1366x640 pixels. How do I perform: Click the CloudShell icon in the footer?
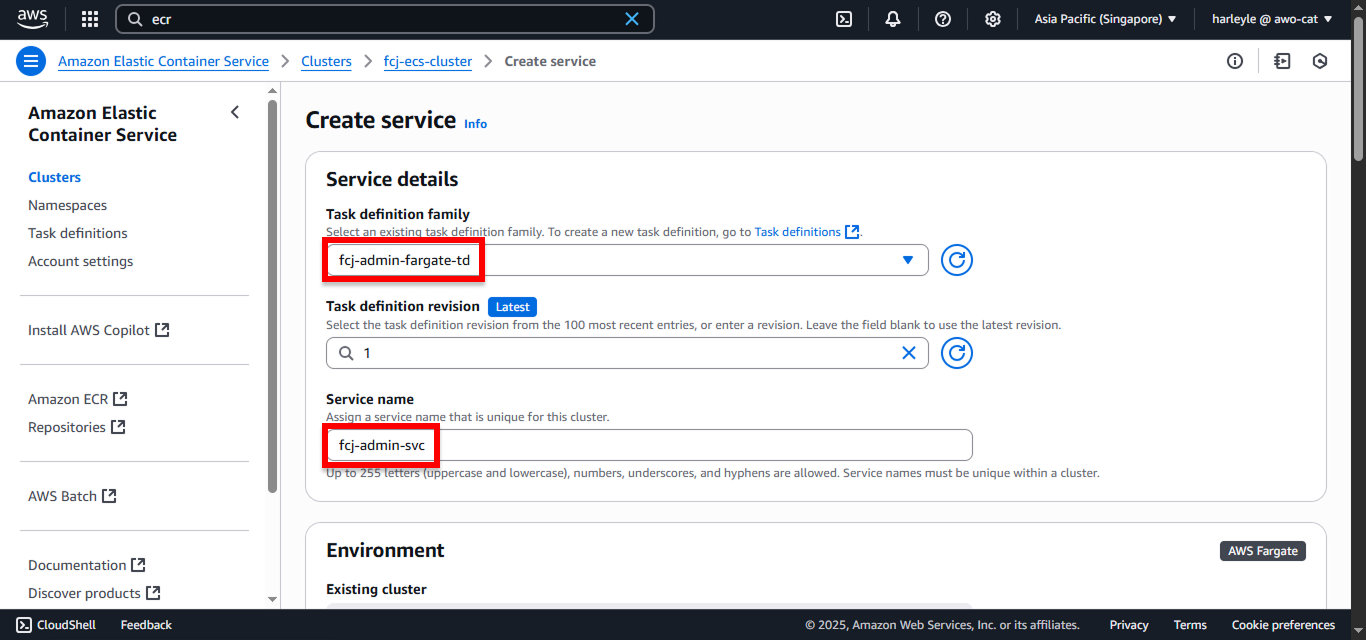(24, 625)
